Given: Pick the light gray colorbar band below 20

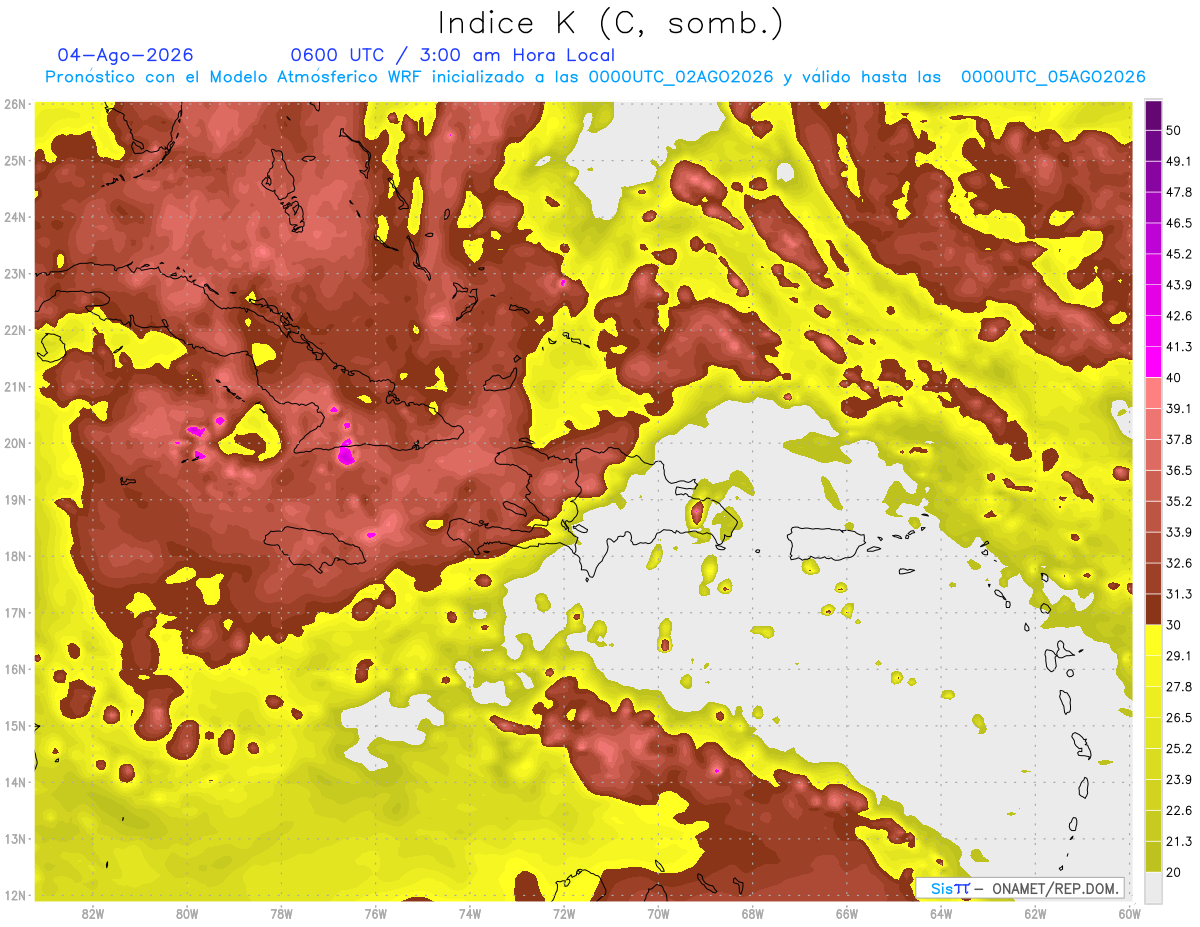Looking at the screenshot, I should 1153,887.
